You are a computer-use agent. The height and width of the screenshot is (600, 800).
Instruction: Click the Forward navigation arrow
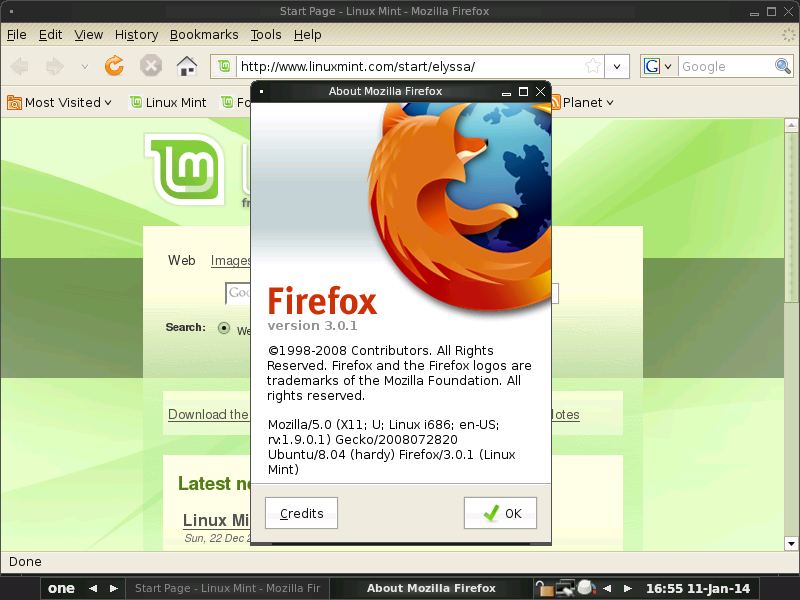pos(55,66)
